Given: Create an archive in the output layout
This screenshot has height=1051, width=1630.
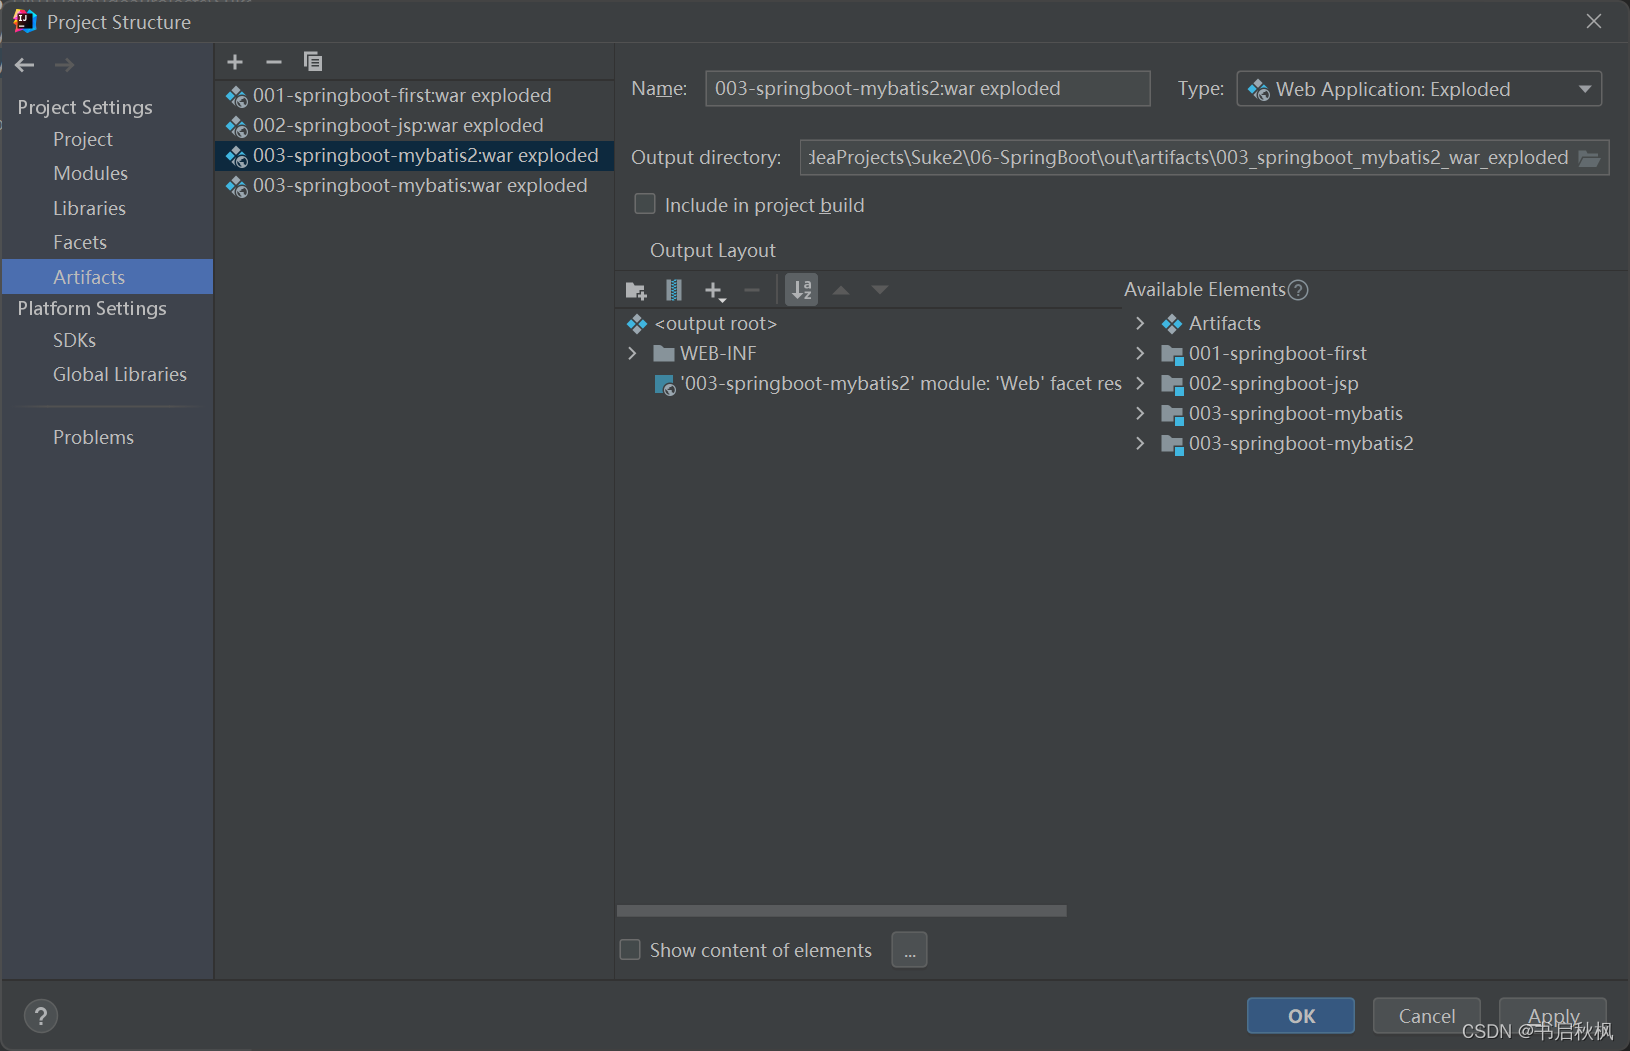Looking at the screenshot, I should pyautogui.click(x=674, y=290).
